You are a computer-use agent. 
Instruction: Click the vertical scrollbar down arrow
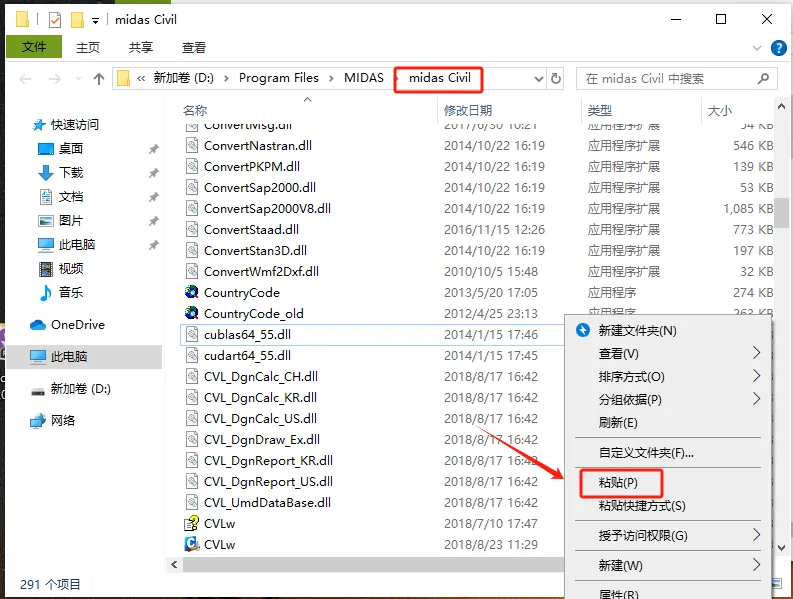pos(781,548)
